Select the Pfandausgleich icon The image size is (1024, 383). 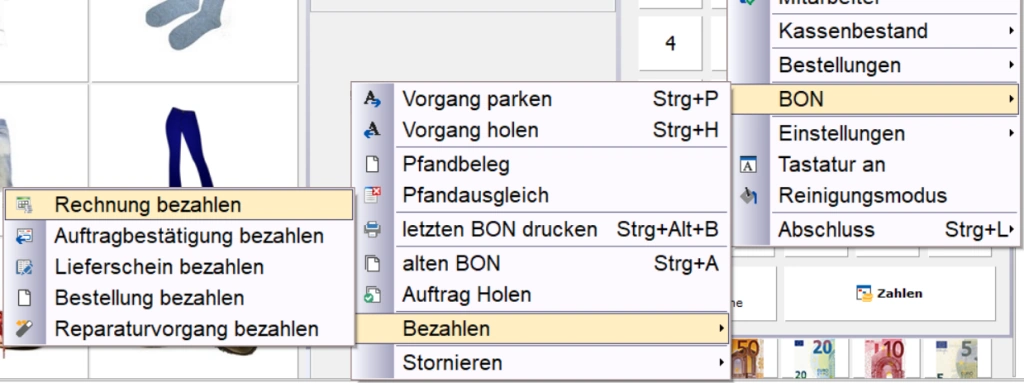372,195
